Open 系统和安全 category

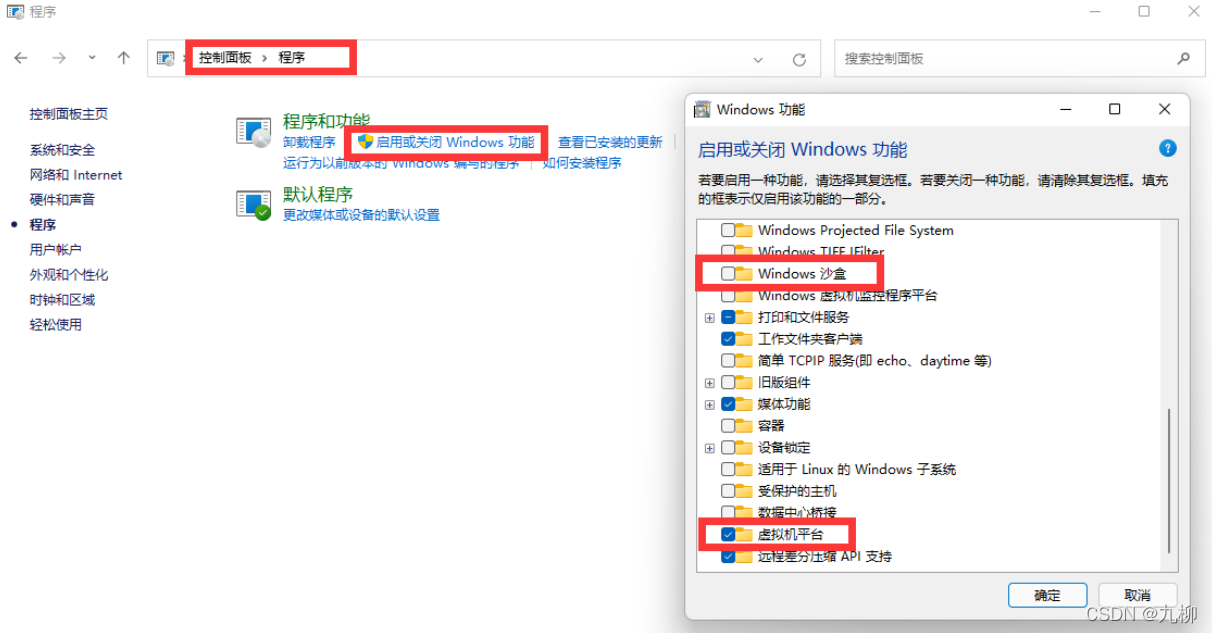[62, 150]
